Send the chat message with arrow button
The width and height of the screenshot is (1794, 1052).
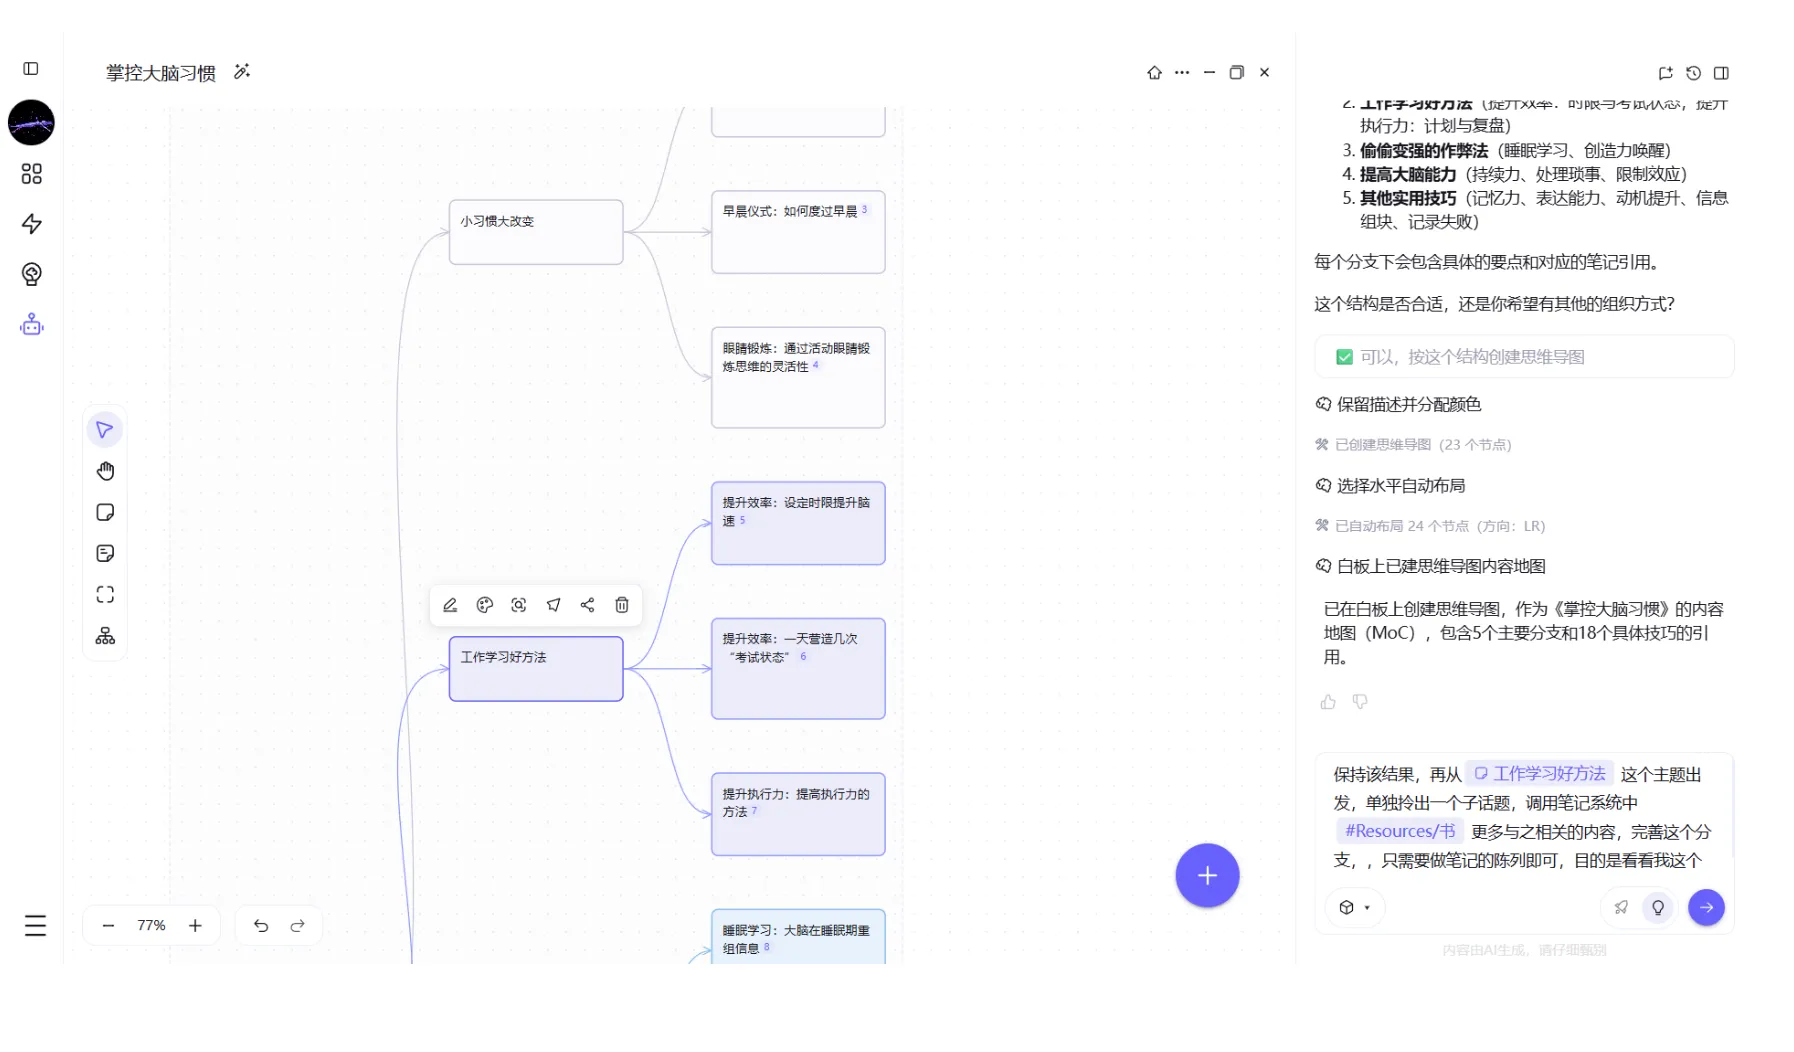pos(1706,907)
